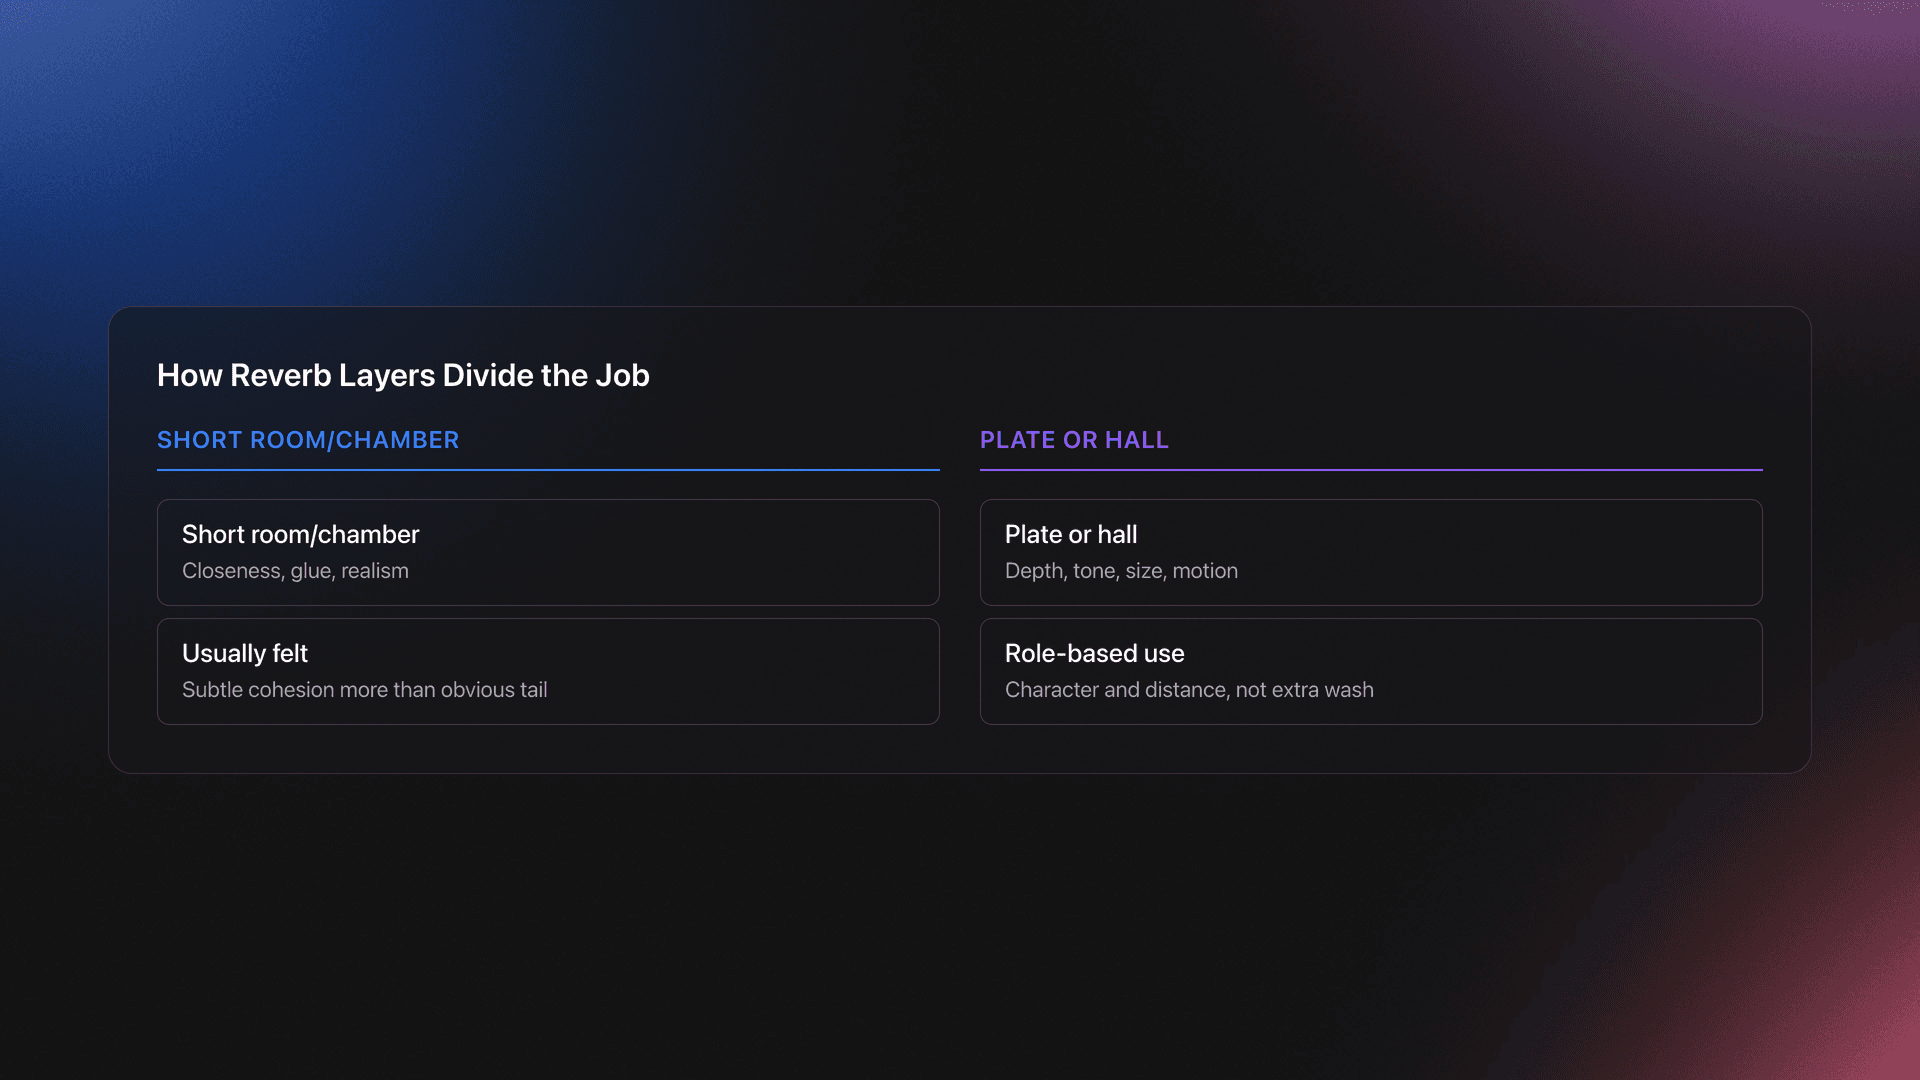Click "Subtle cohesion more than obvious tail" text
The height and width of the screenshot is (1080, 1920).
364,690
